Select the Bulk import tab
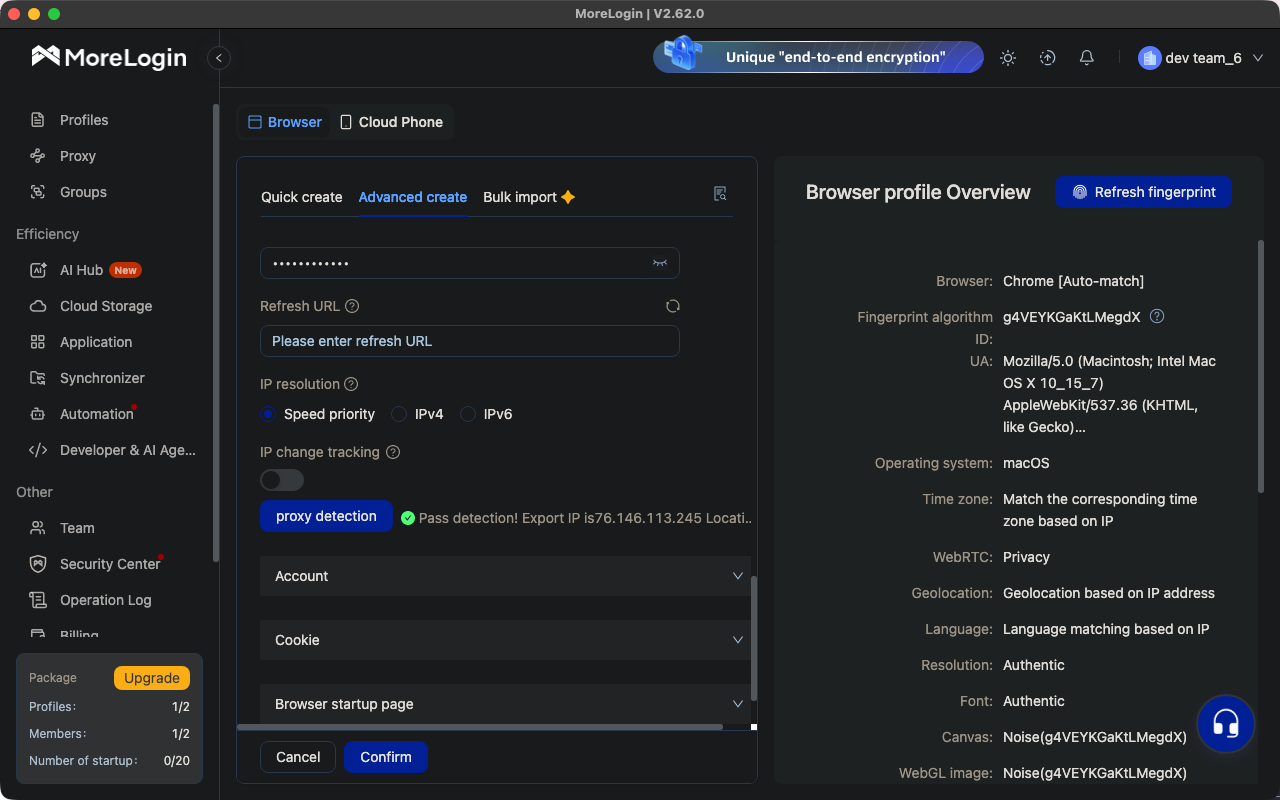The image size is (1280, 800). (x=529, y=197)
